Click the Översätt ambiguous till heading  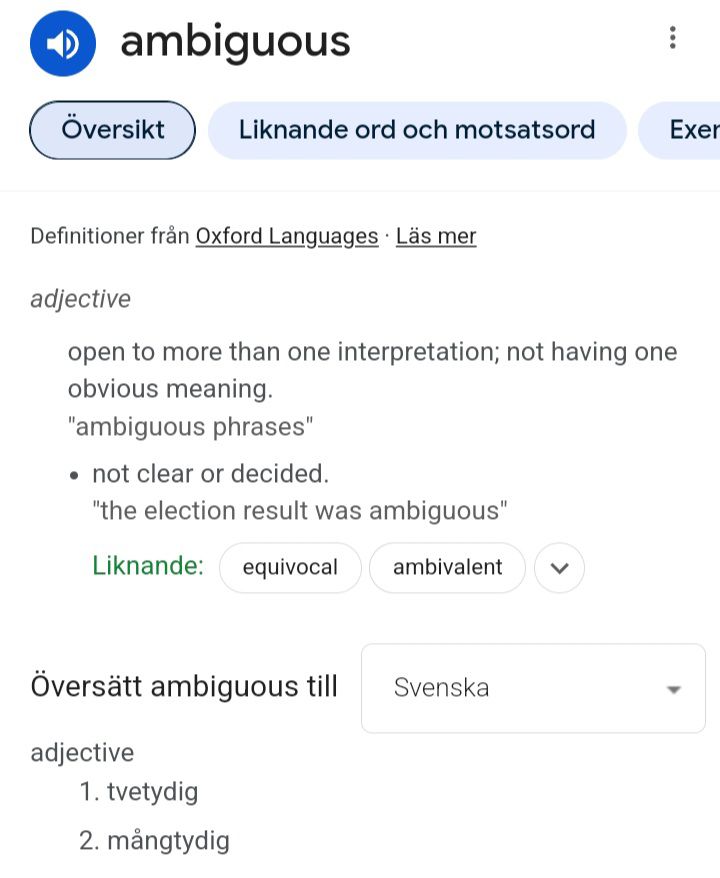pos(184,687)
